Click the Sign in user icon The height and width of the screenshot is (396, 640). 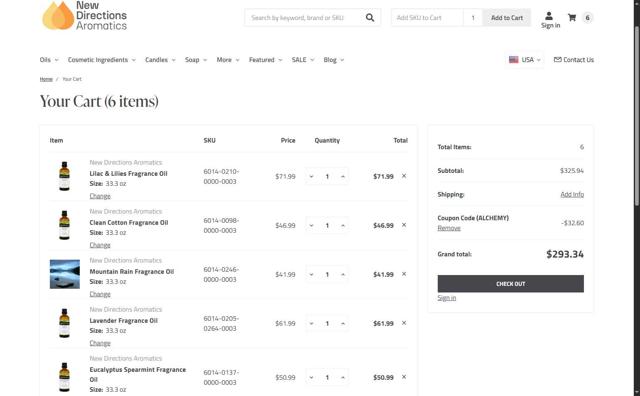click(x=549, y=16)
